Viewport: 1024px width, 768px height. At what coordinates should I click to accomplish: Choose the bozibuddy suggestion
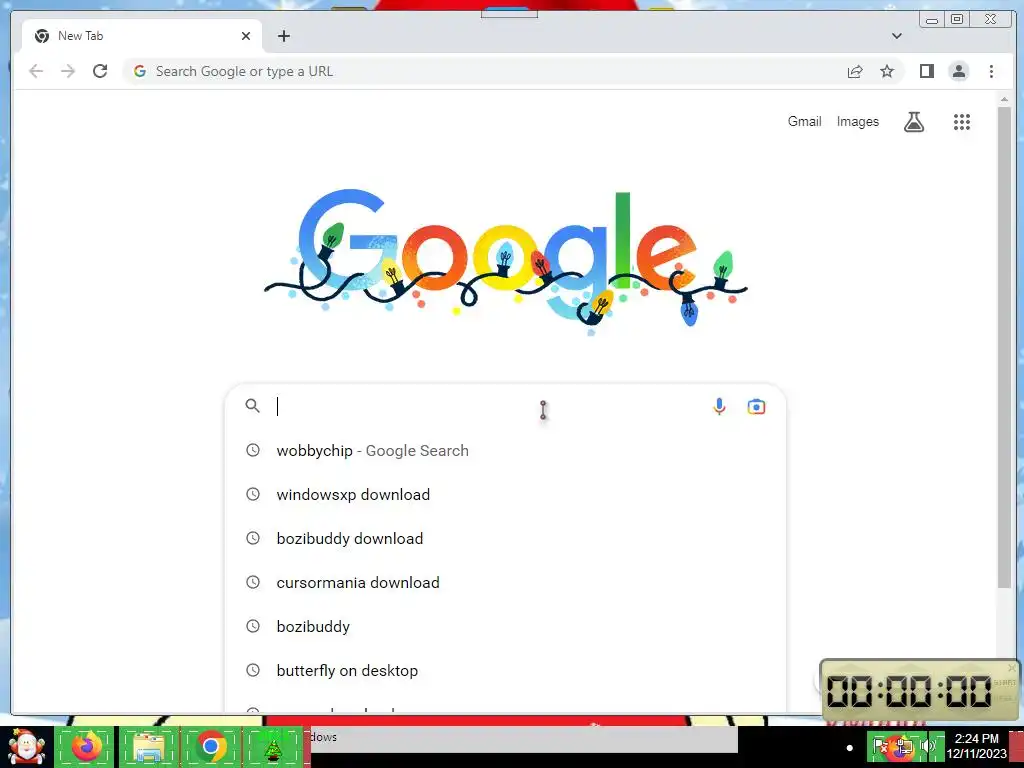(x=505, y=626)
